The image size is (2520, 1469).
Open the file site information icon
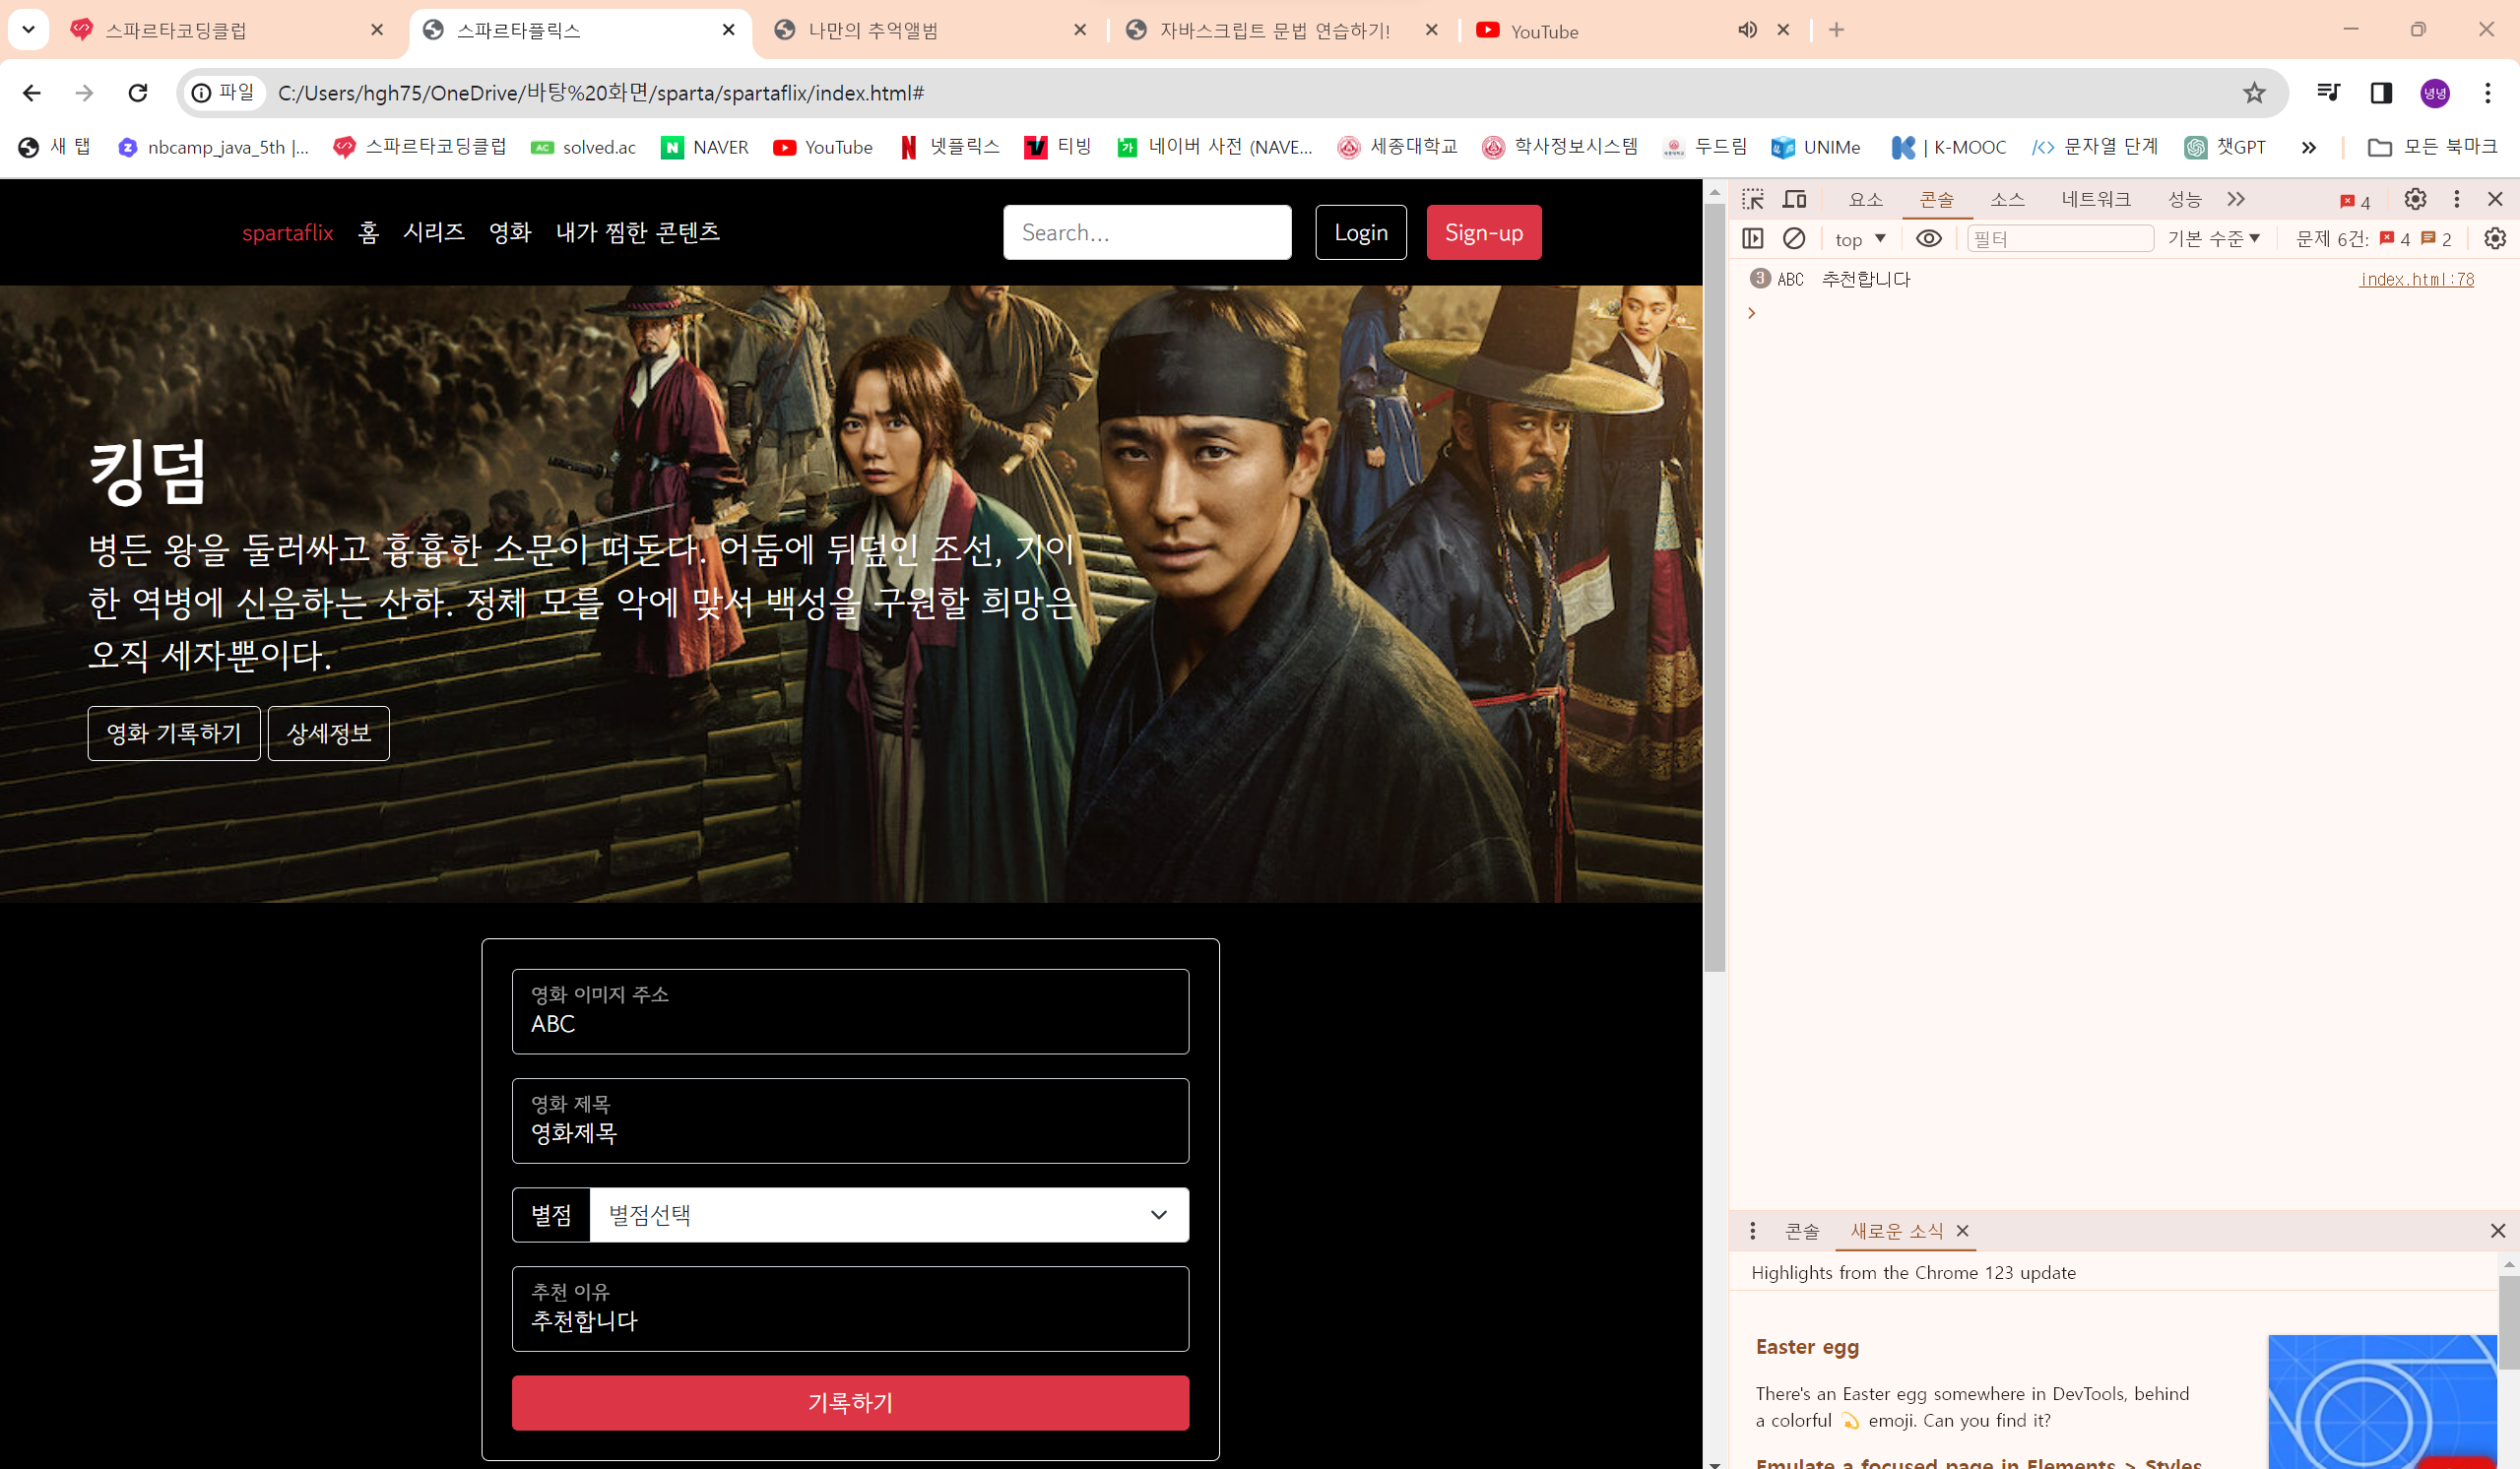coord(224,93)
